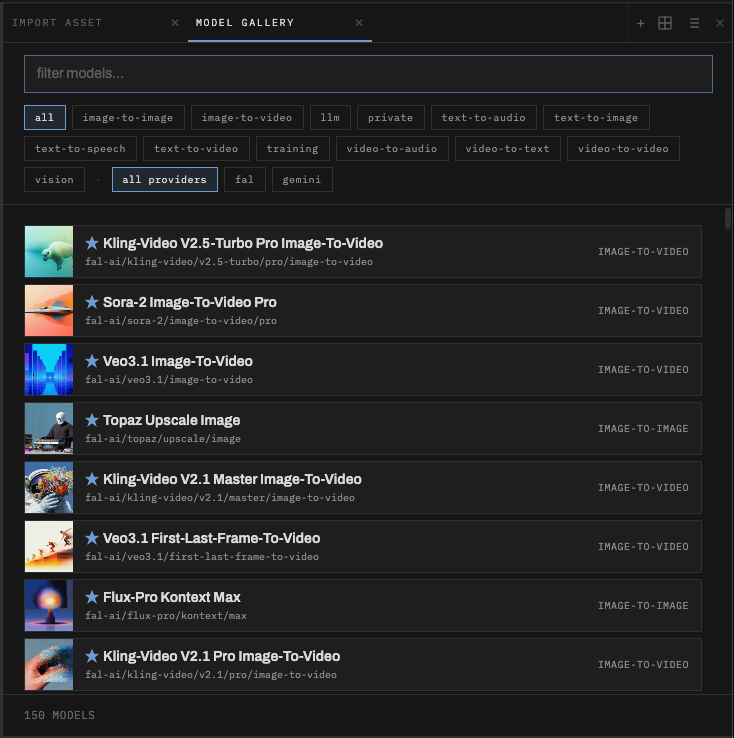
Task: Filter by video-to-audio category
Action: [x=392, y=149]
